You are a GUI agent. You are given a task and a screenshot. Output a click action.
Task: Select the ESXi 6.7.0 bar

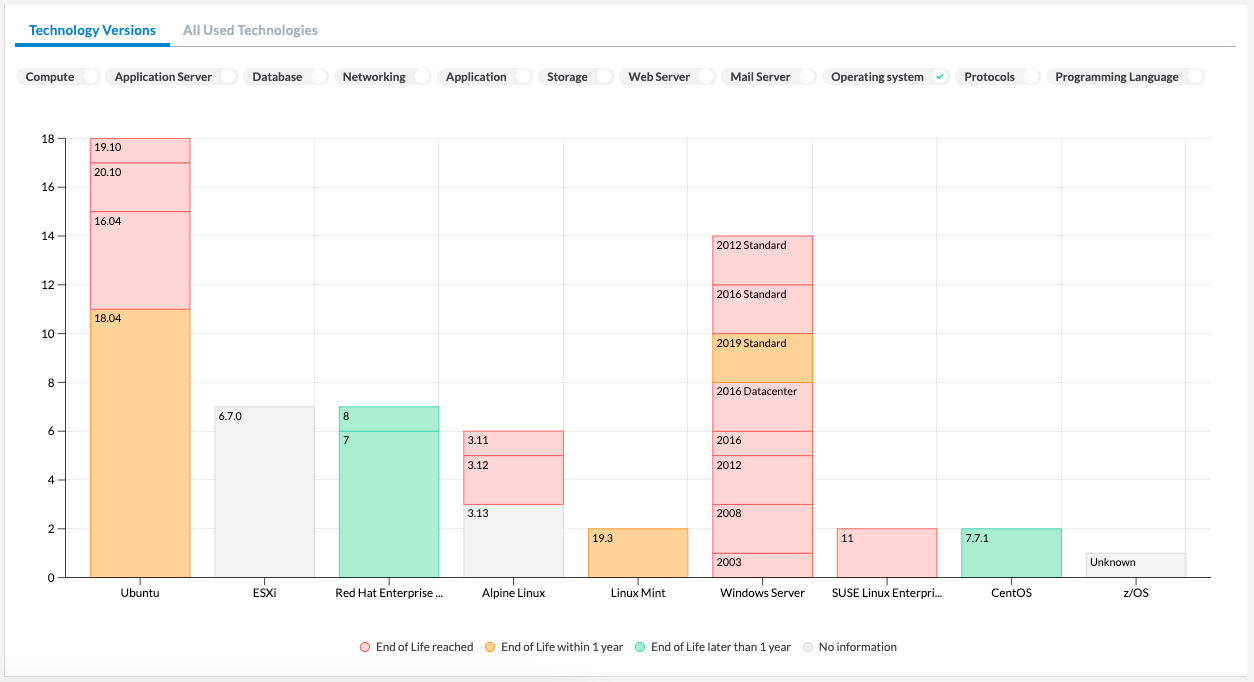(x=264, y=492)
